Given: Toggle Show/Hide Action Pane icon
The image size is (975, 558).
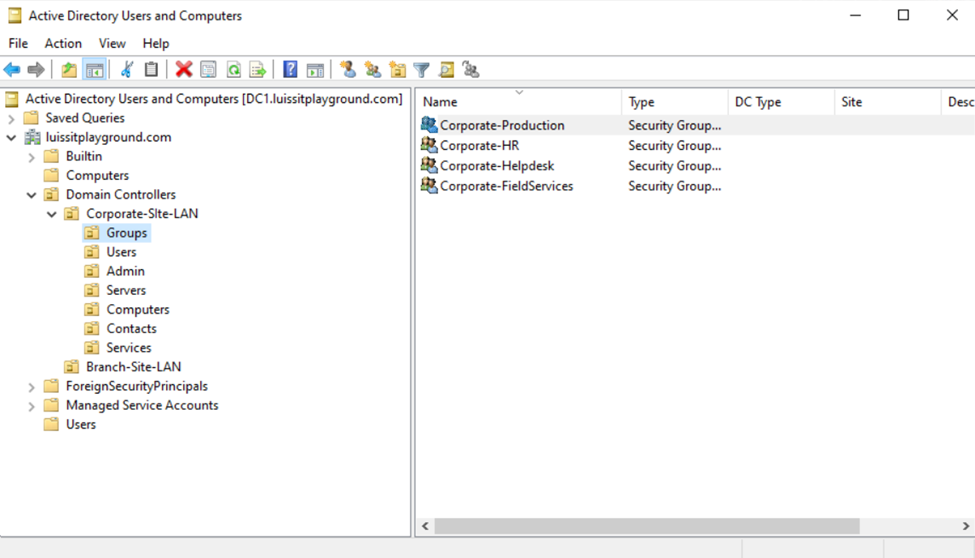Looking at the screenshot, I should [x=315, y=70].
